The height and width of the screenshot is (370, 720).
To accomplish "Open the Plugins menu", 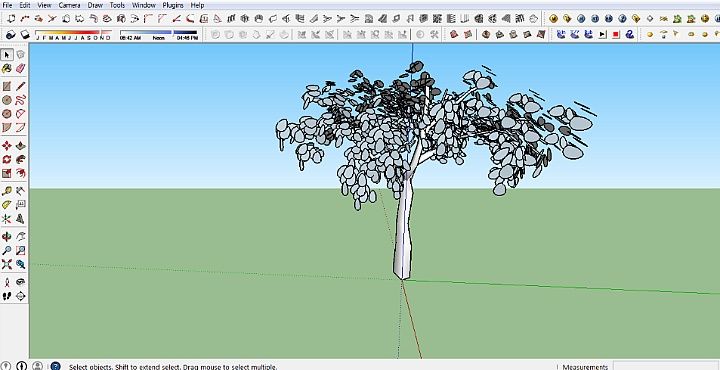I will point(173,5).
